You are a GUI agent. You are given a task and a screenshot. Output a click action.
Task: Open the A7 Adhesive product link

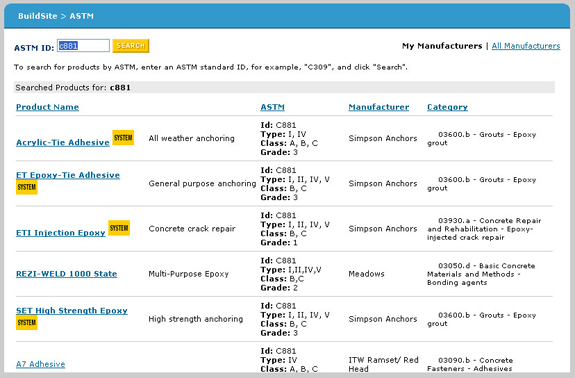click(40, 364)
